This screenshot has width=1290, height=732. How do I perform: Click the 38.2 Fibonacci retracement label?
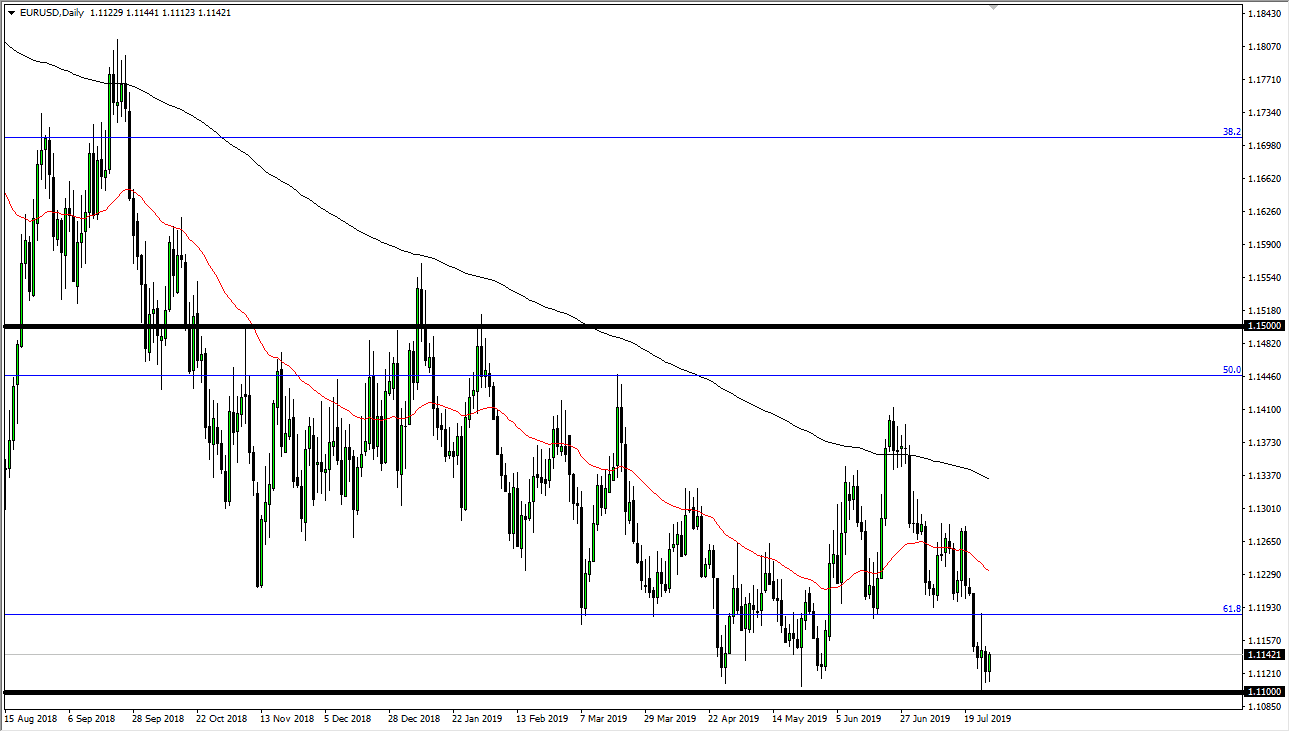click(x=1231, y=133)
